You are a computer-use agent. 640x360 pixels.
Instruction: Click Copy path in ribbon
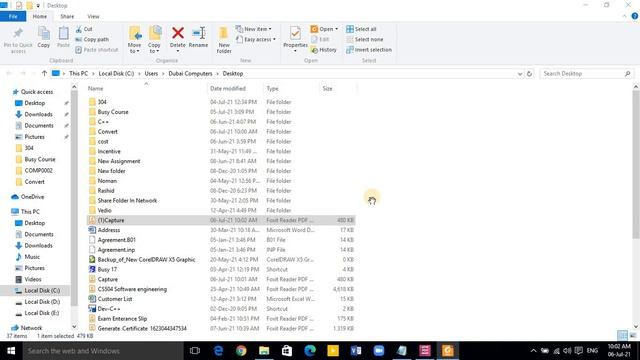point(92,39)
